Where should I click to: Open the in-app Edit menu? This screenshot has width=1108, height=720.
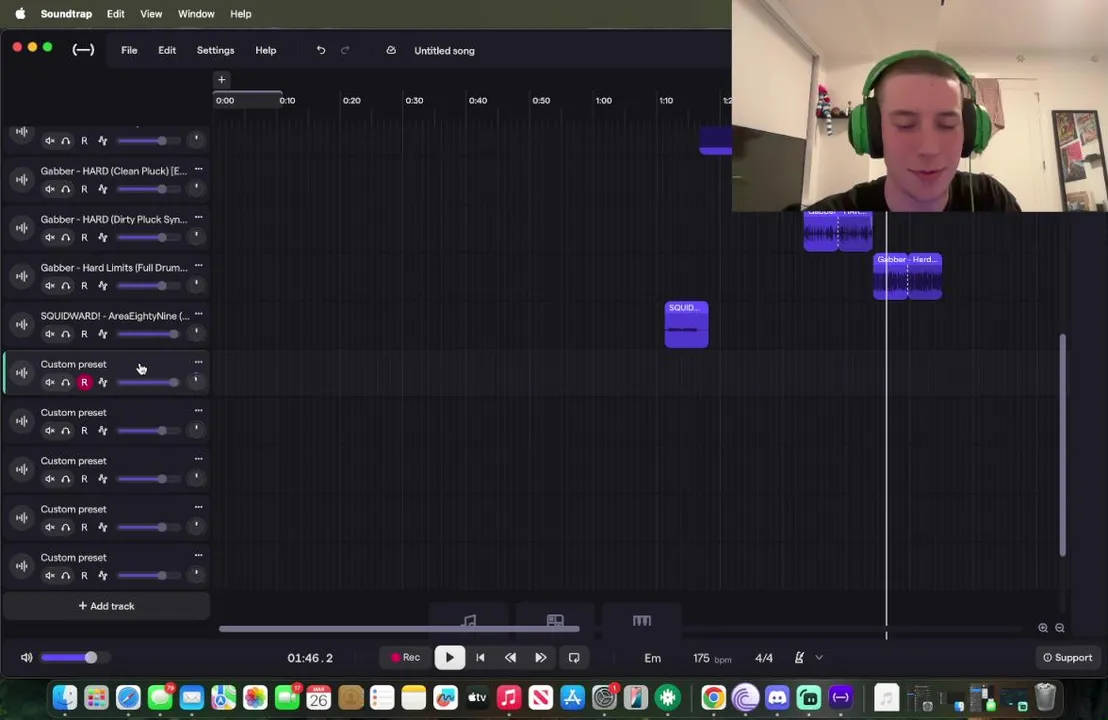167,50
